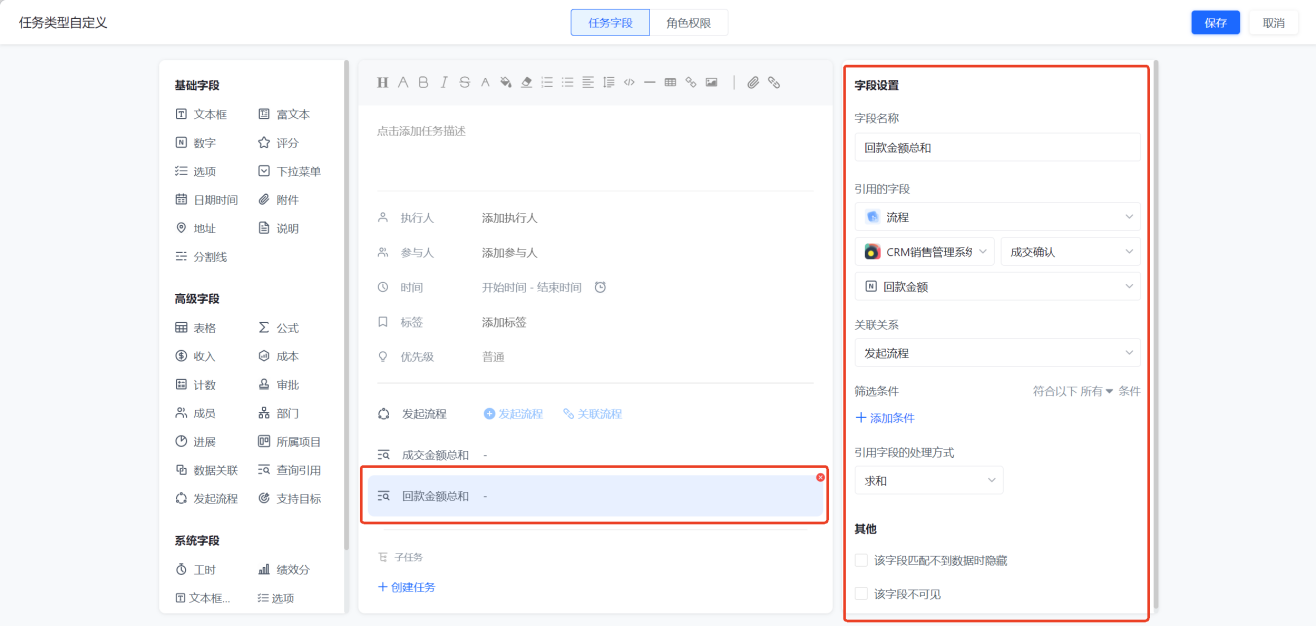The image size is (1316, 626).
Task: Open the paint bucket background color tool
Action: click(x=506, y=82)
